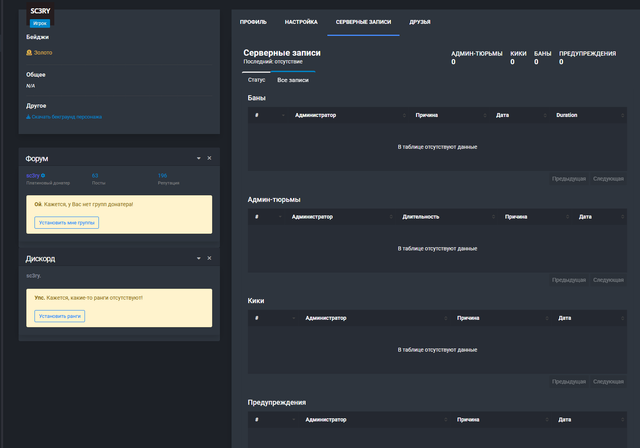Switch to the Все записи sub-tab
The height and width of the screenshot is (448, 640).
click(x=293, y=80)
